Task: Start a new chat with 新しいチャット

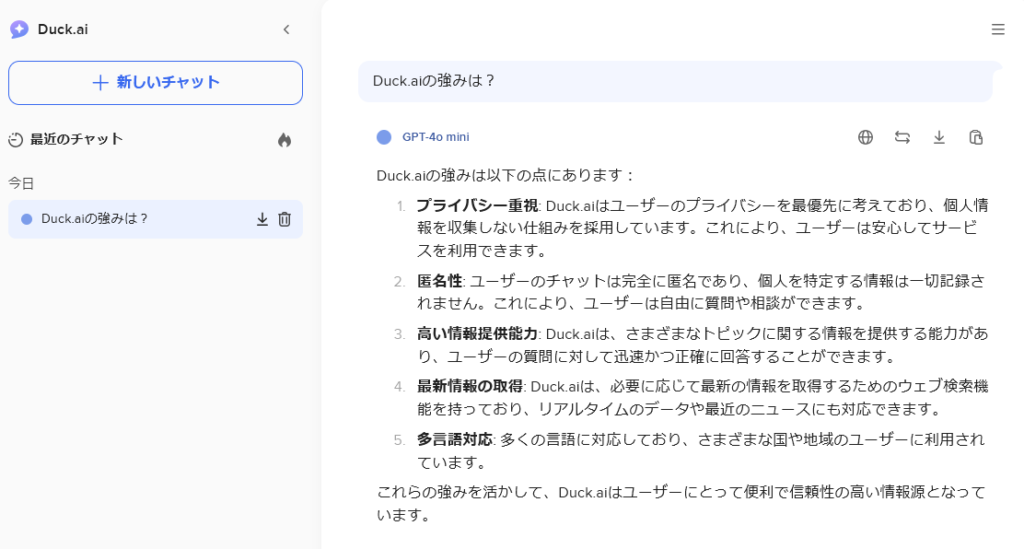Action: coord(155,83)
